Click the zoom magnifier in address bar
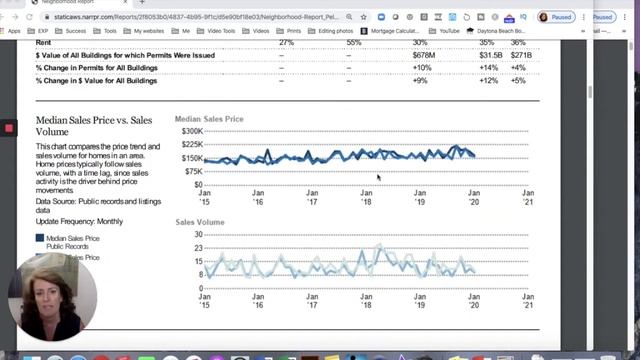 coord(349,17)
